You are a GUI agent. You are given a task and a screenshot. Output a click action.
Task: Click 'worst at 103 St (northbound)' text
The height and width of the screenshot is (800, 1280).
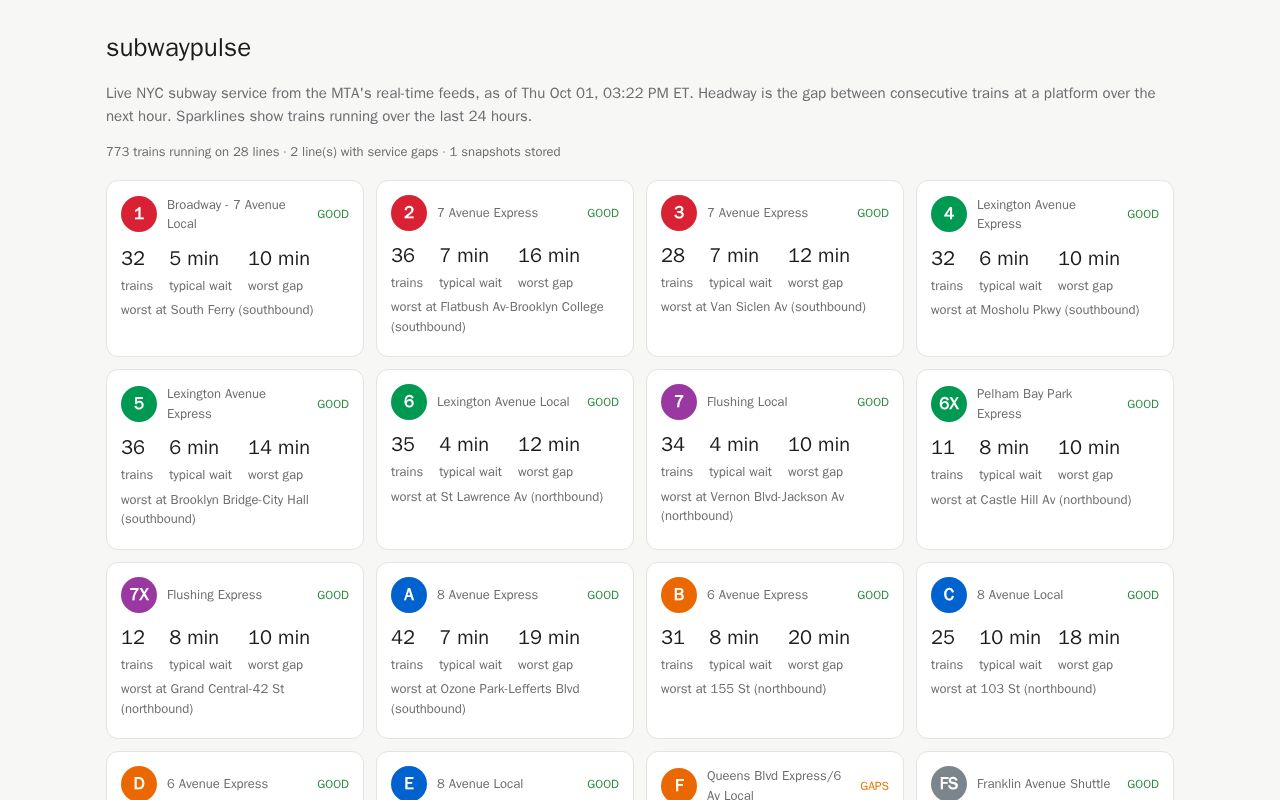click(x=1013, y=689)
